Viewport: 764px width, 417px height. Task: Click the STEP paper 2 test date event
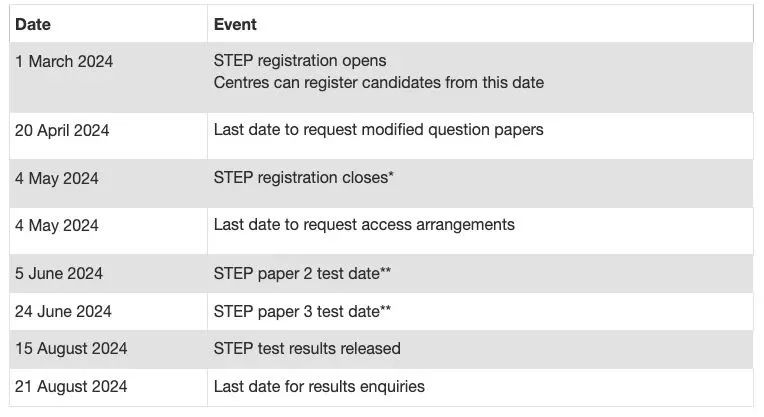302,273
